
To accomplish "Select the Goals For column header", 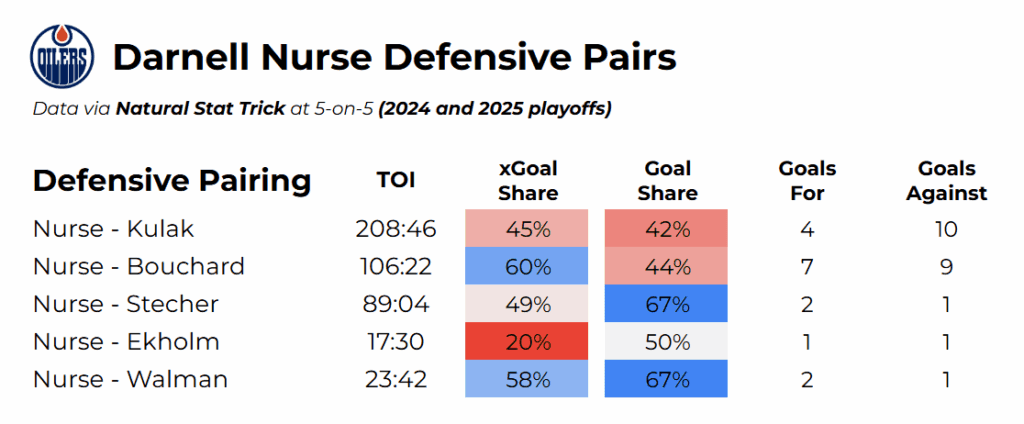I will [x=807, y=181].
